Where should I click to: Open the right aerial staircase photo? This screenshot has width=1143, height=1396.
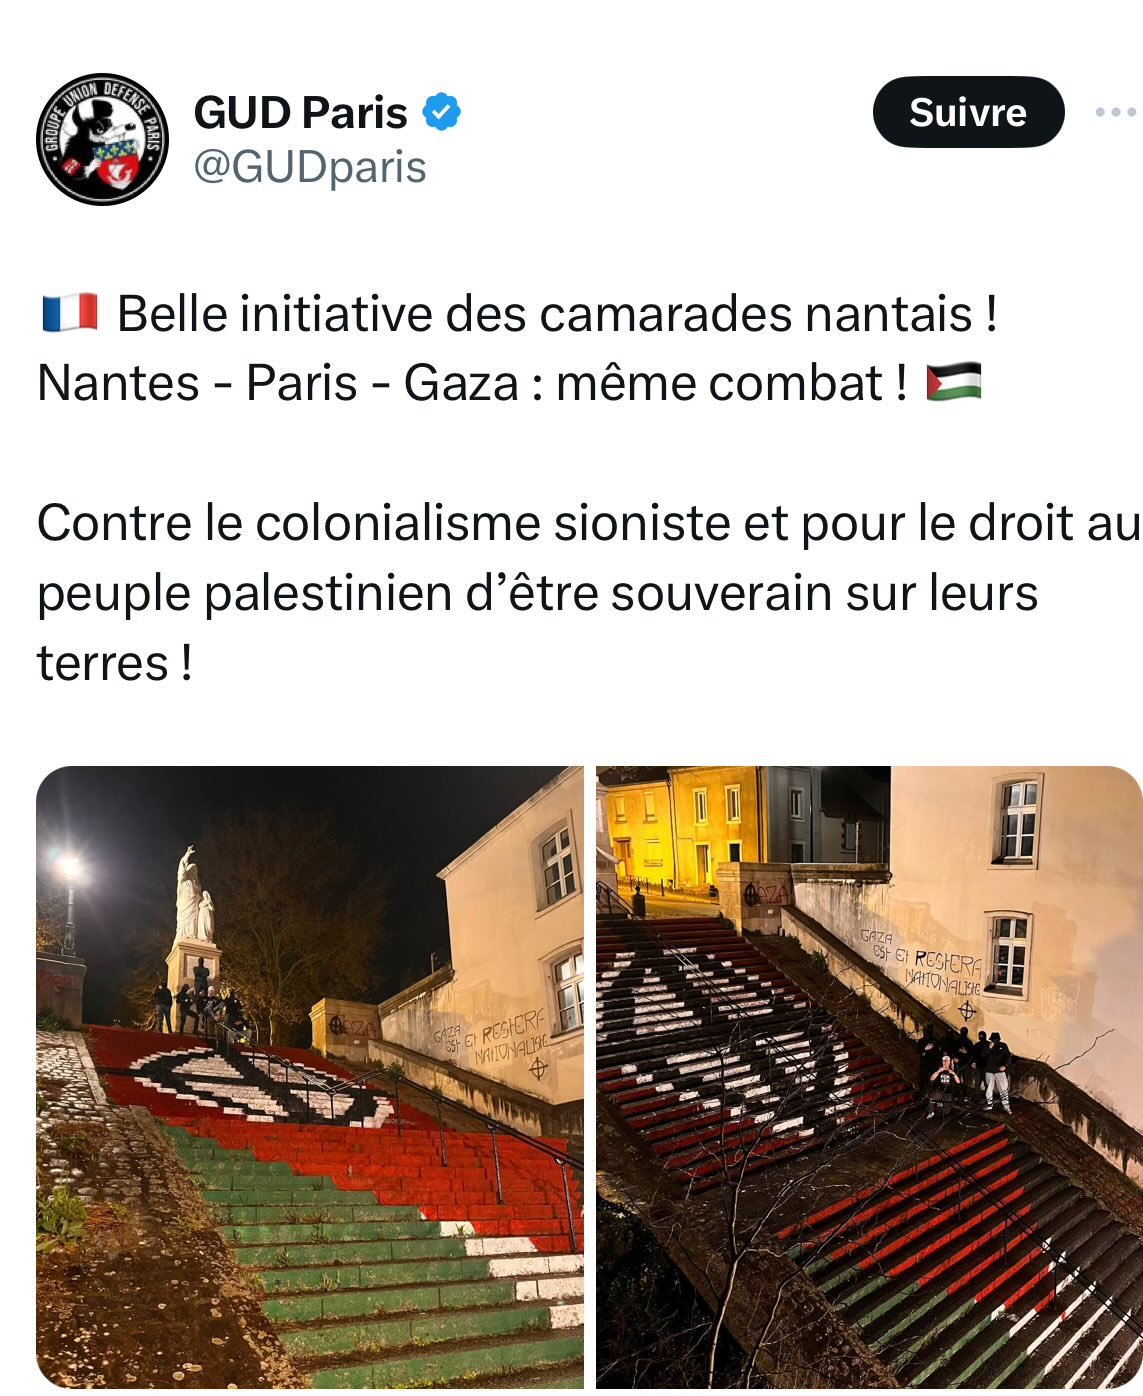pos(869,1077)
